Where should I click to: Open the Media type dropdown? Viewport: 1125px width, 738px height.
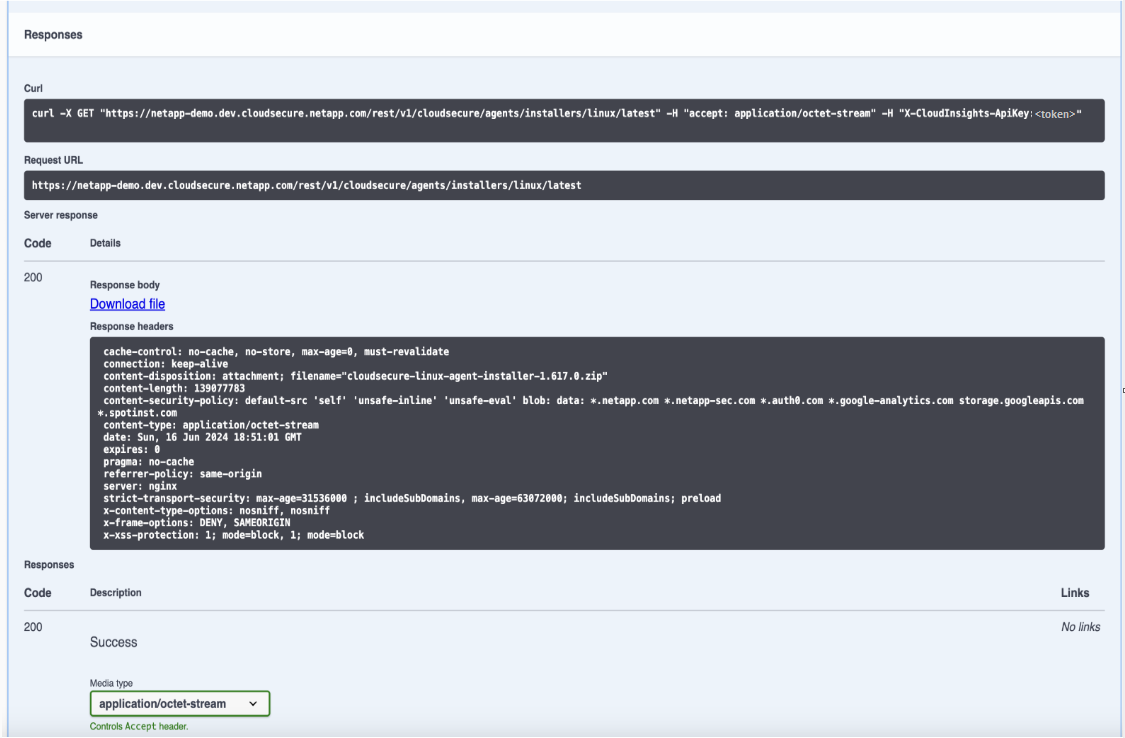click(180, 704)
